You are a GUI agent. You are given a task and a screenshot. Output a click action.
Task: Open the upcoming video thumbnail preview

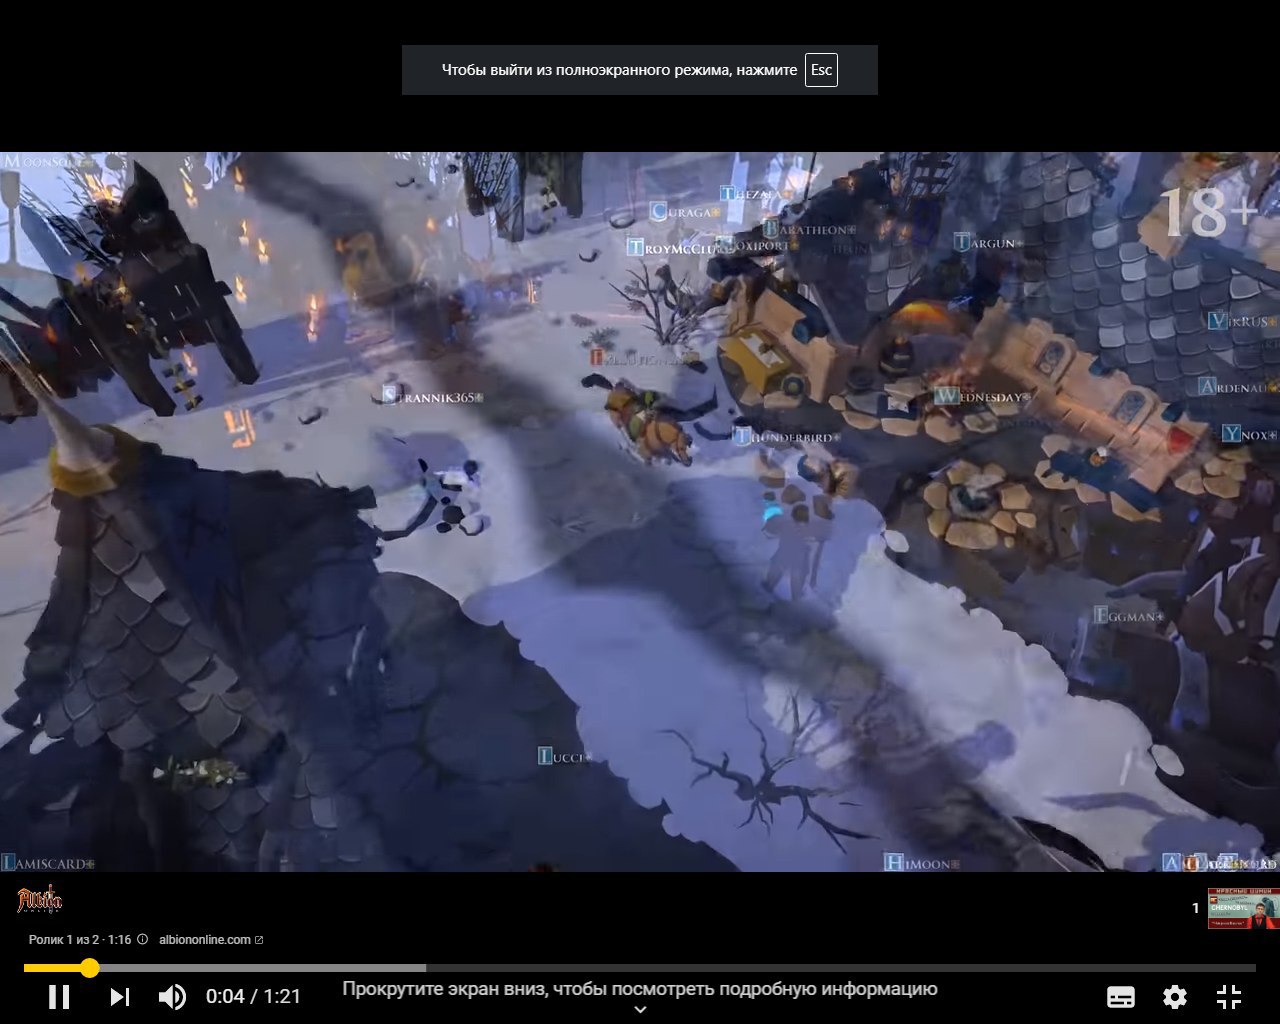tap(1243, 908)
